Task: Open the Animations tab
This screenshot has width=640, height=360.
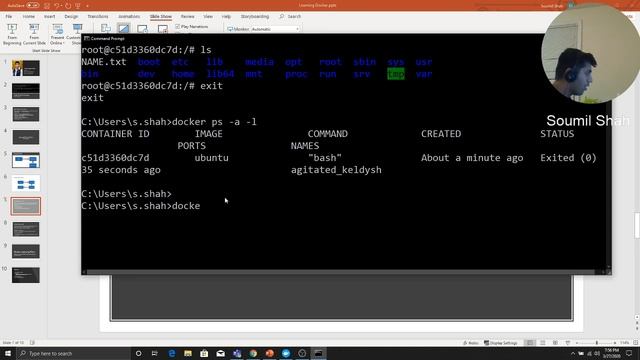Action: tap(129, 16)
